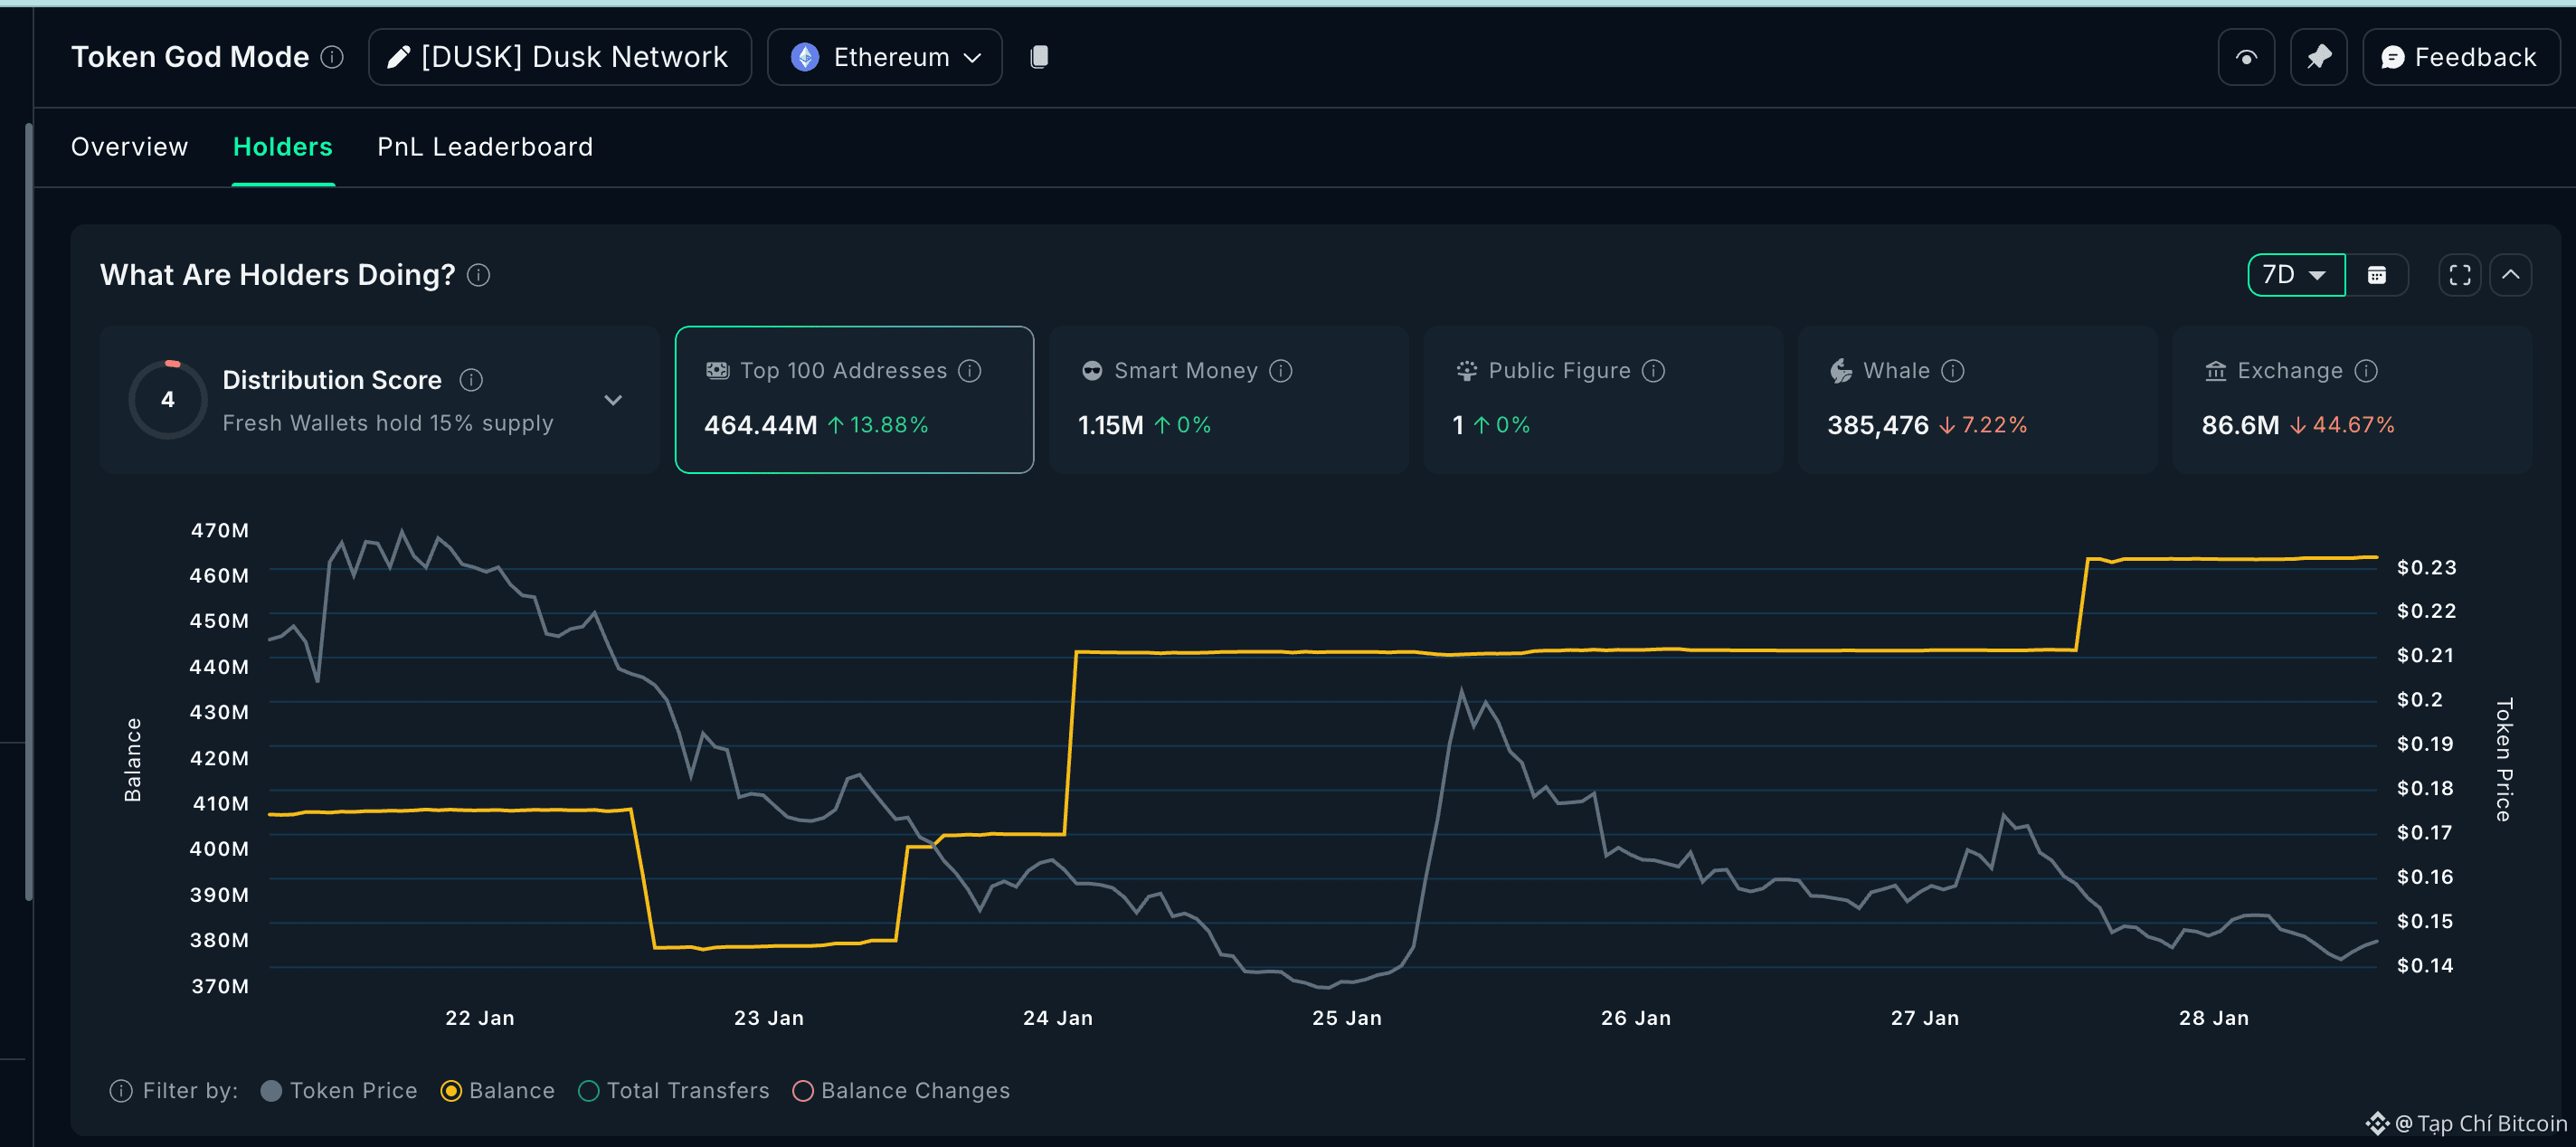
Task: Open the Ethereum chain dropdown
Action: coord(885,57)
